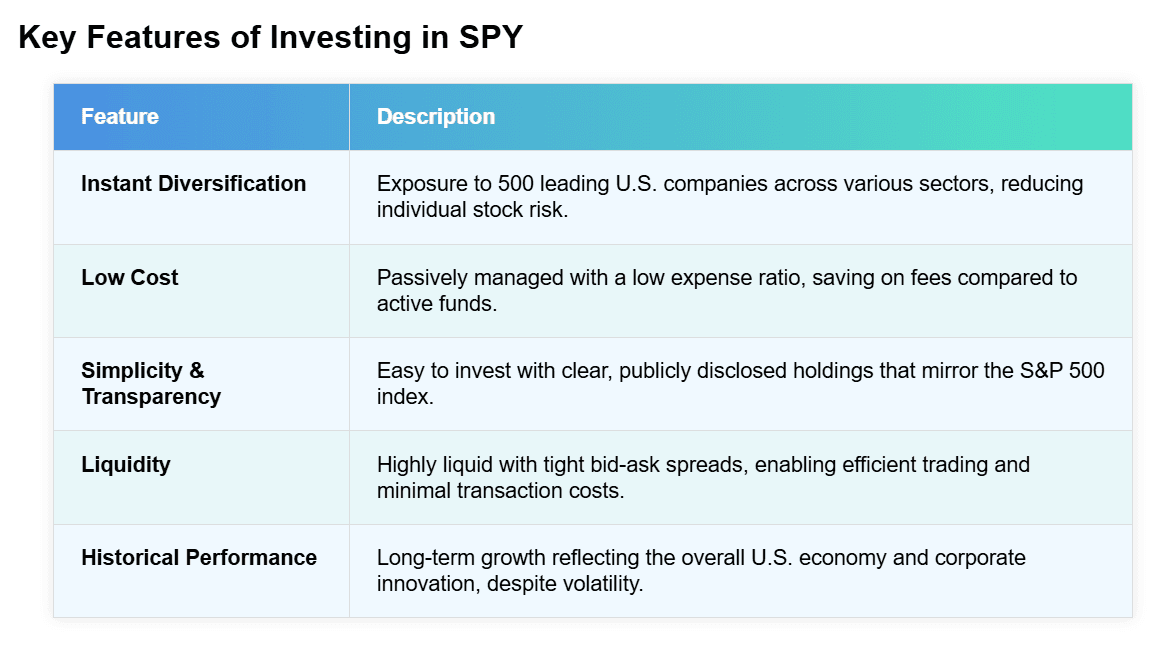
Task: Click 'active funds' text in Low Cost row
Action: click(436, 303)
